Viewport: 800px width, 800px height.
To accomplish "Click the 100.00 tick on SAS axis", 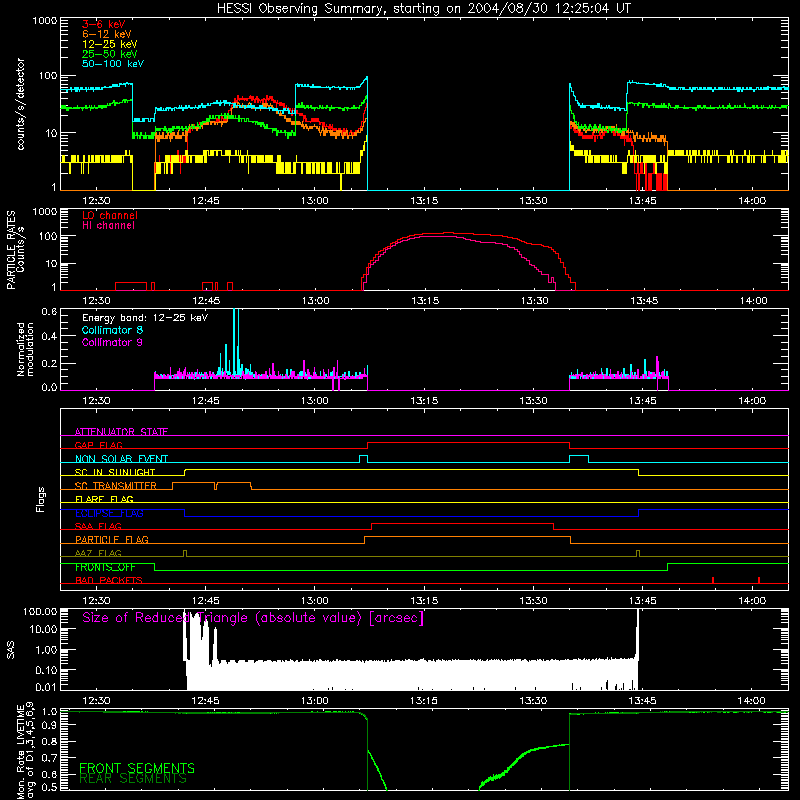I will click(x=40, y=611).
